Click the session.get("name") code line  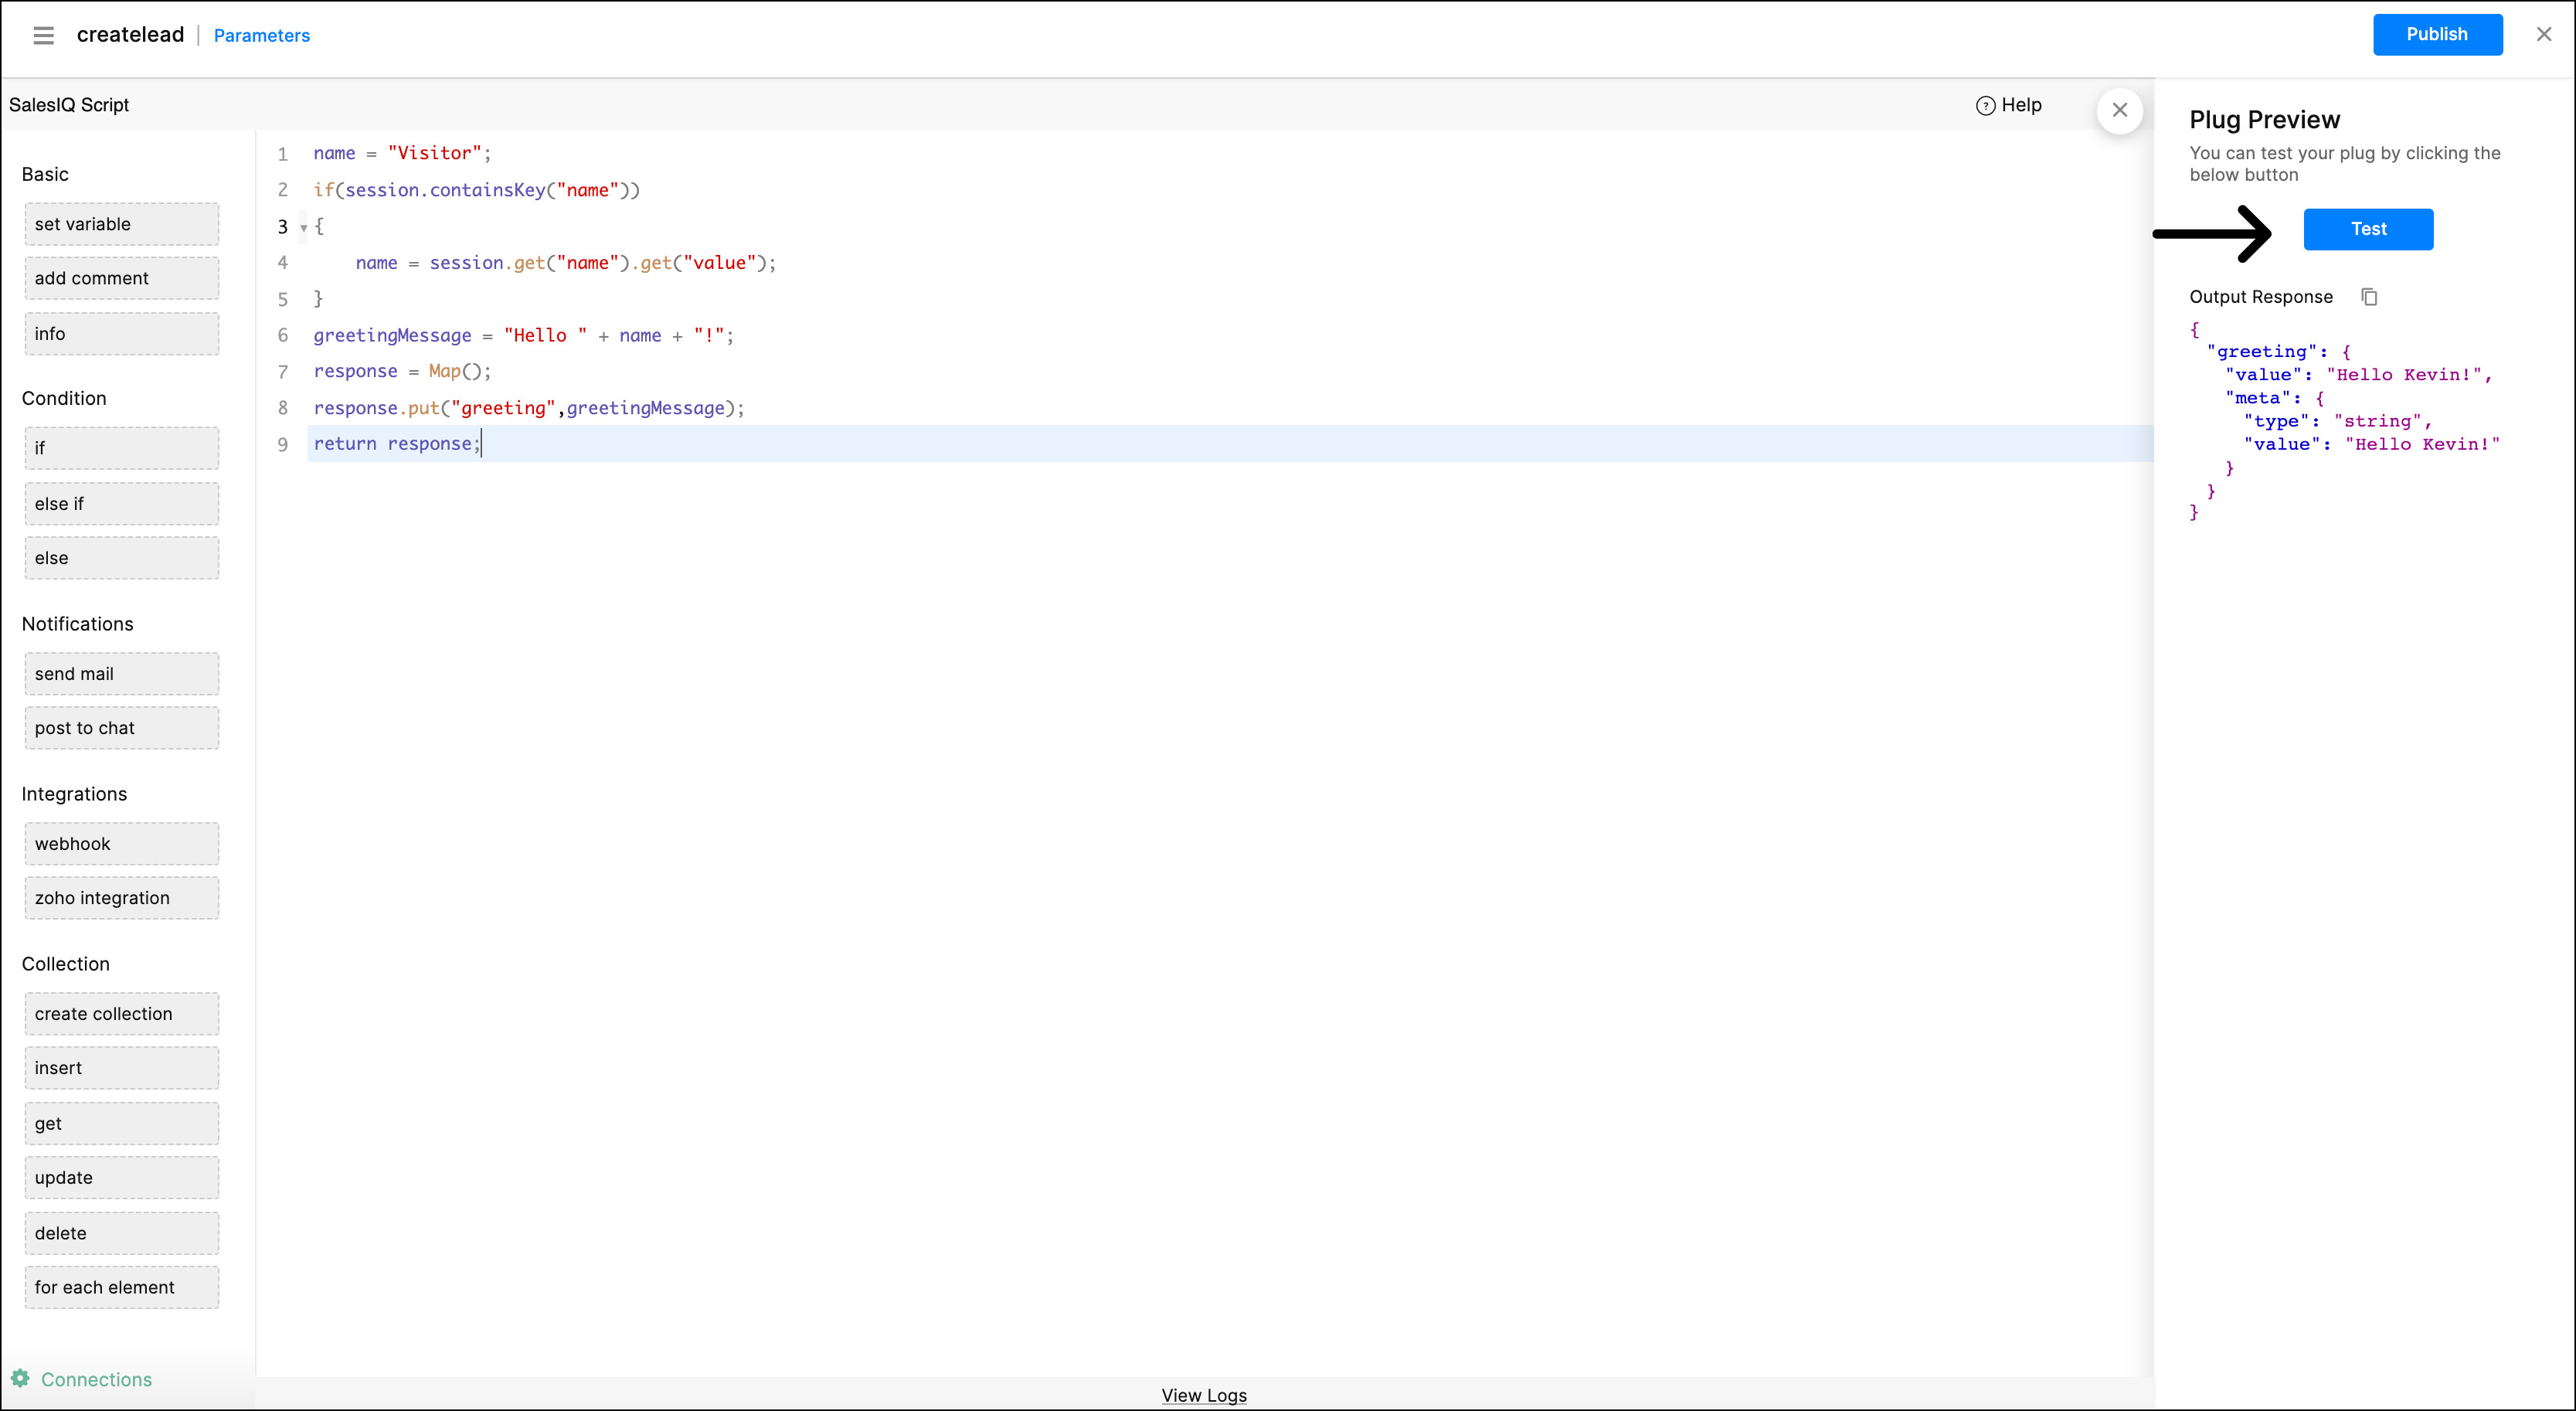point(566,263)
